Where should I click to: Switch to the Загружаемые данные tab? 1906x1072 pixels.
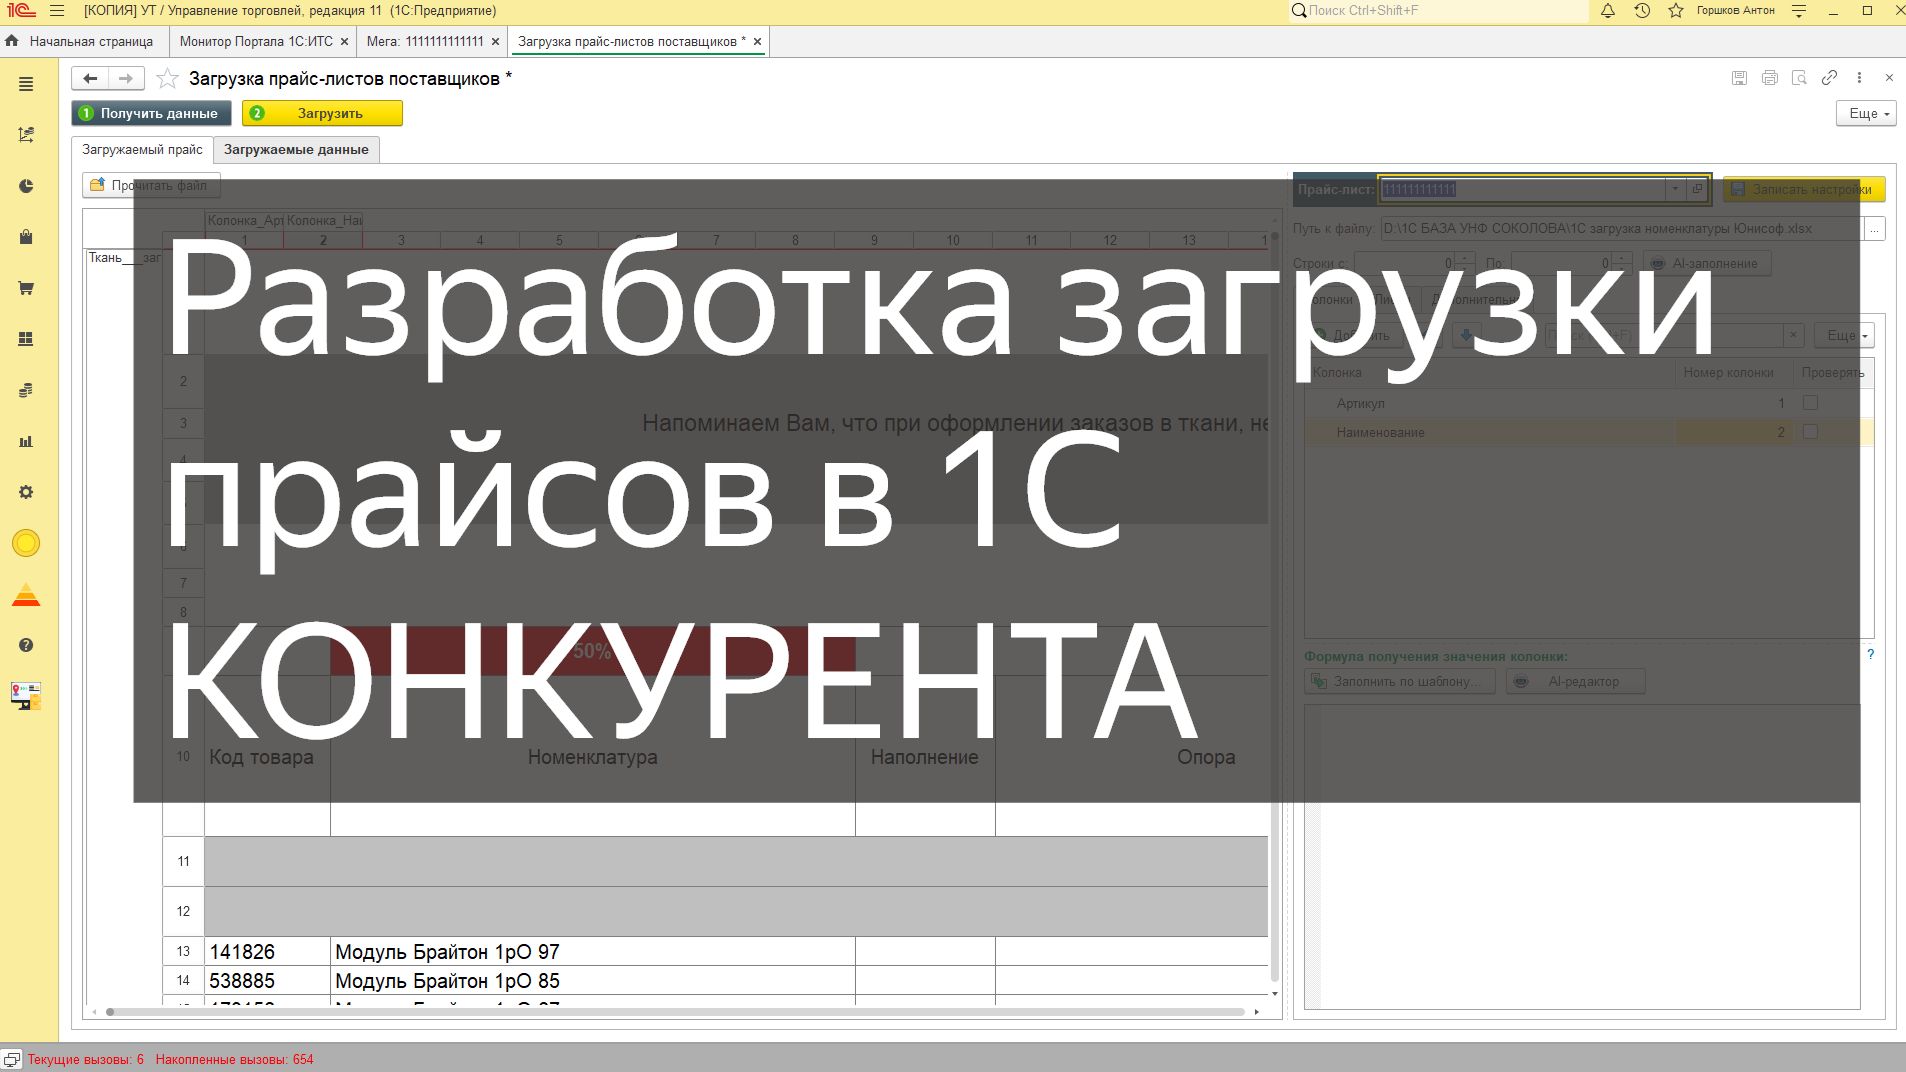point(296,148)
